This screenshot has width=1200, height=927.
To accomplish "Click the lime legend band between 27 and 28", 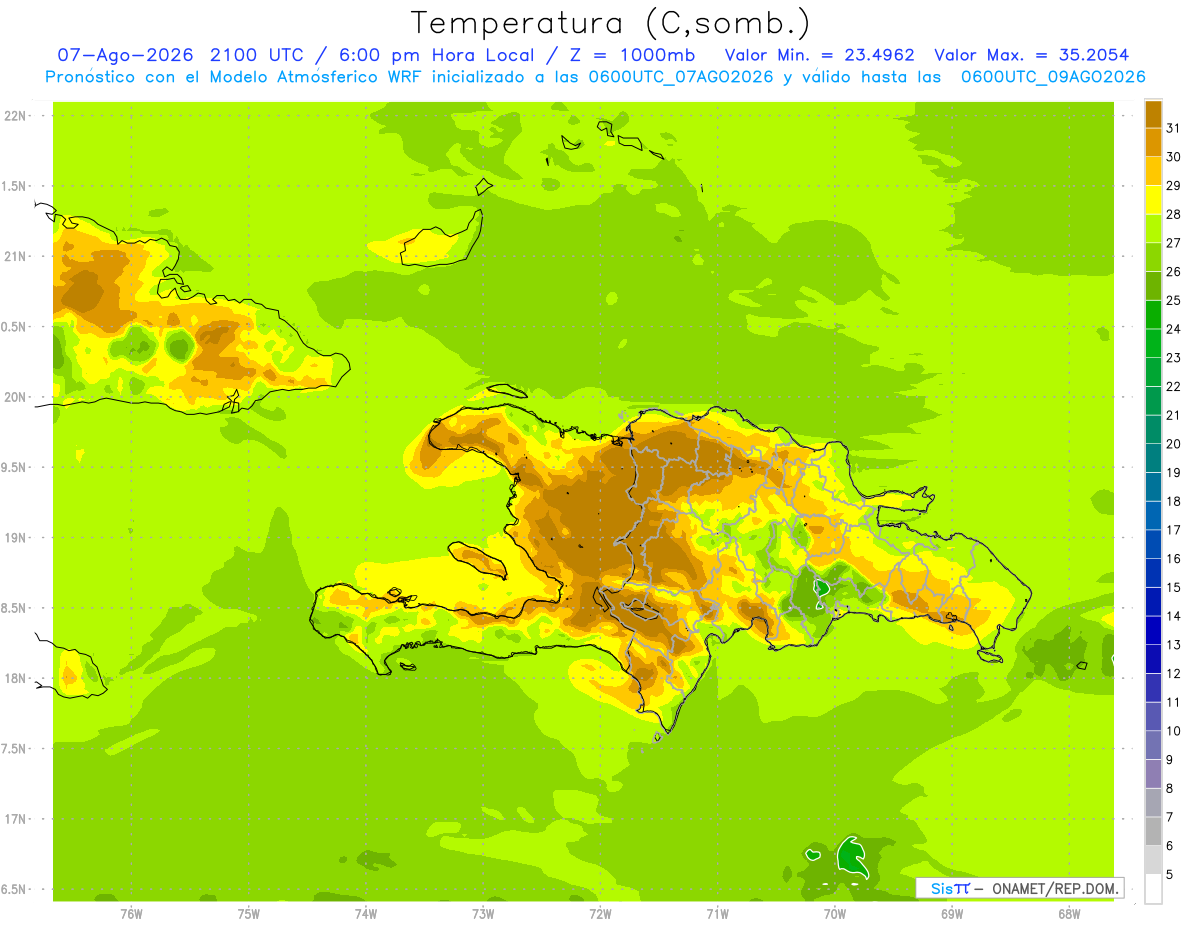I will pos(1153,228).
